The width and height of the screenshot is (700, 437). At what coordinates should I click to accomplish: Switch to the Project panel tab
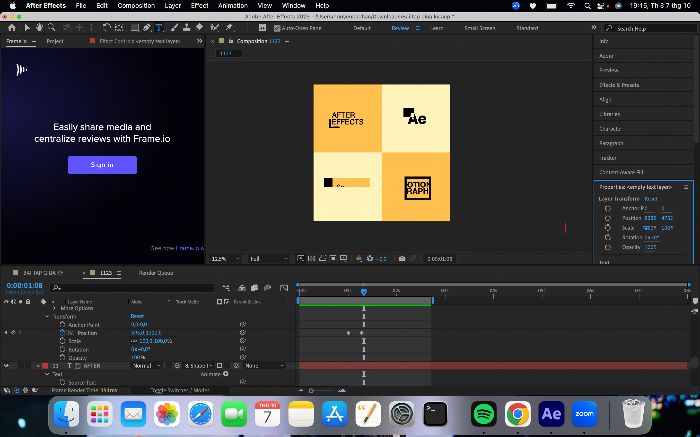point(55,41)
